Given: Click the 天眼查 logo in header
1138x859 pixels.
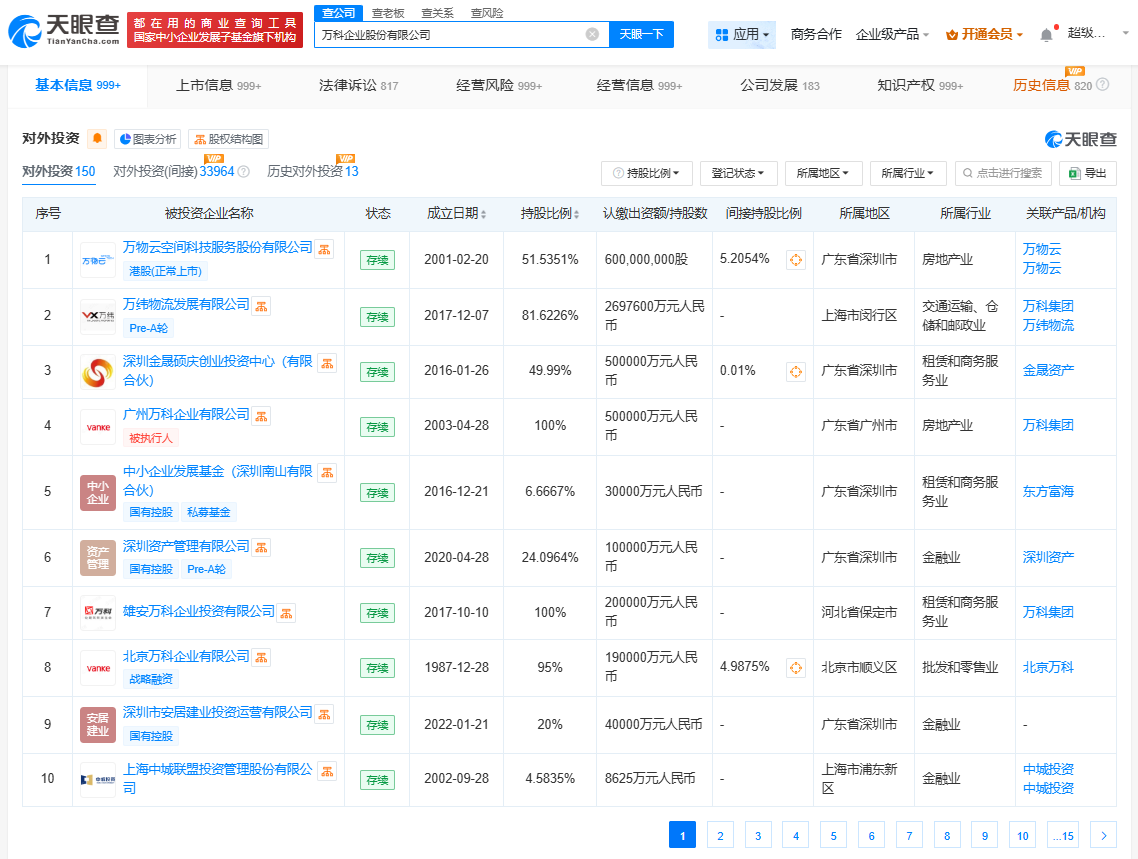Looking at the screenshot, I should (64, 31).
